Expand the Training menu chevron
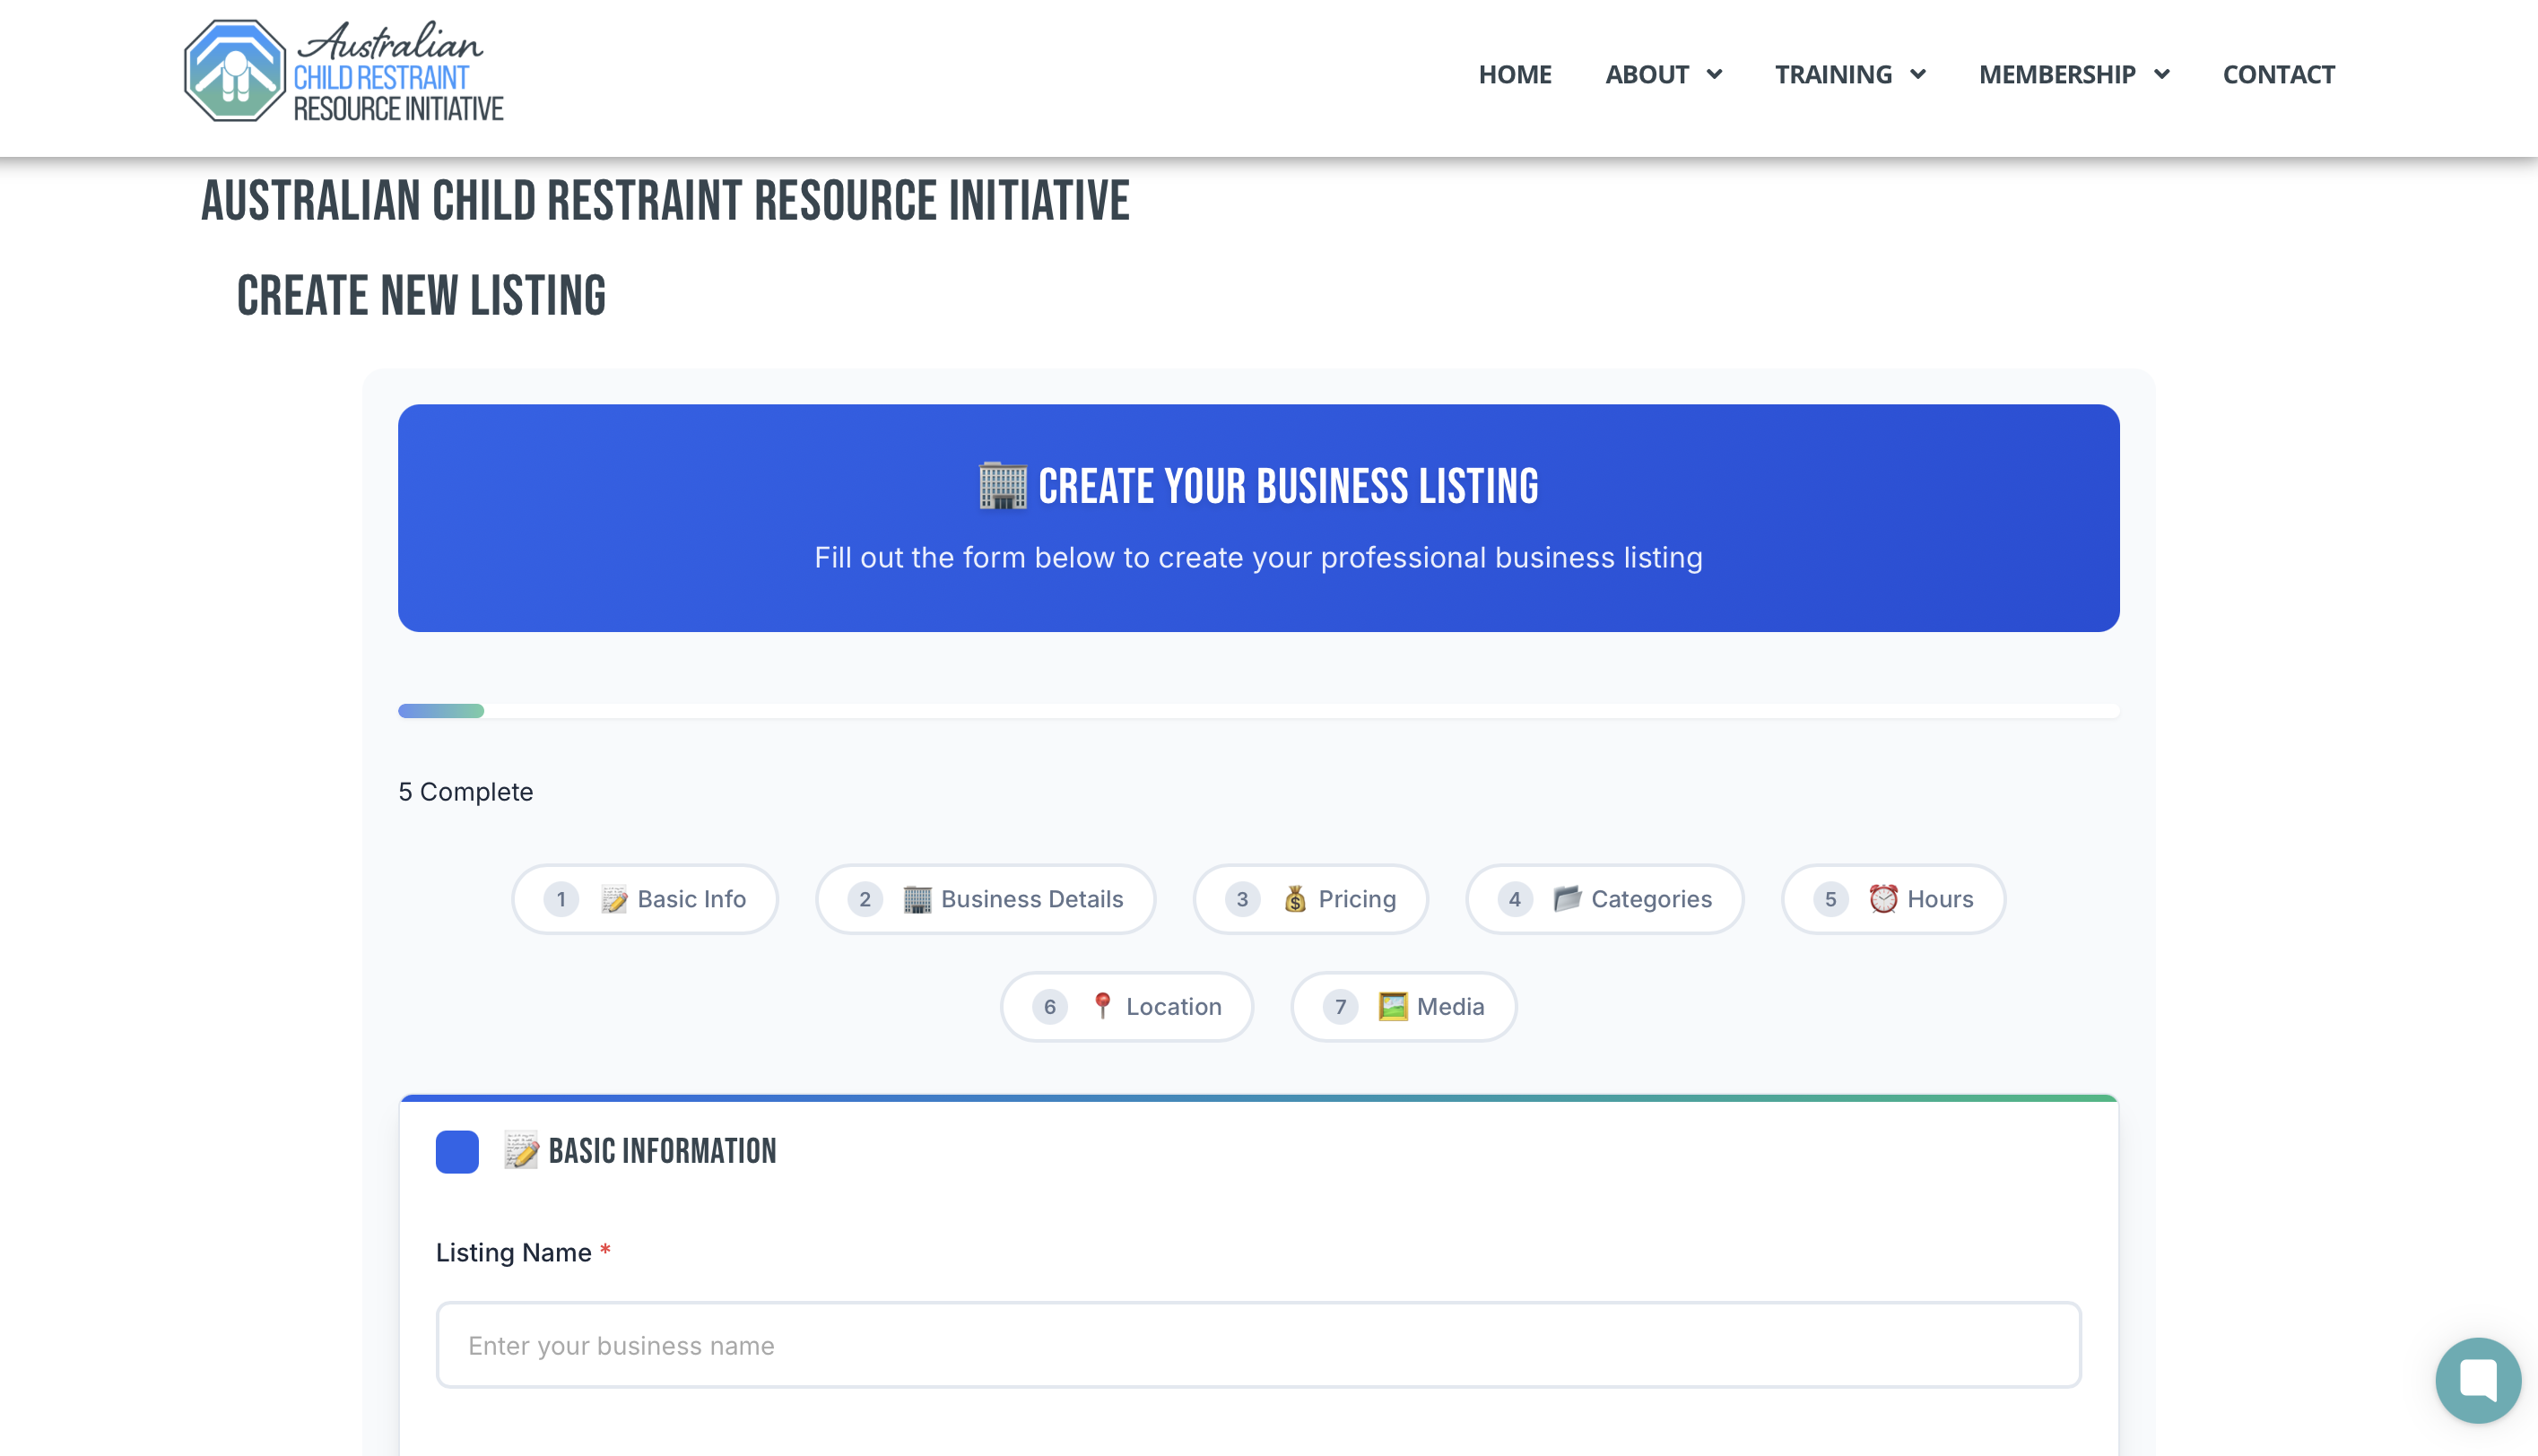The height and width of the screenshot is (1456, 2538). click(1918, 75)
